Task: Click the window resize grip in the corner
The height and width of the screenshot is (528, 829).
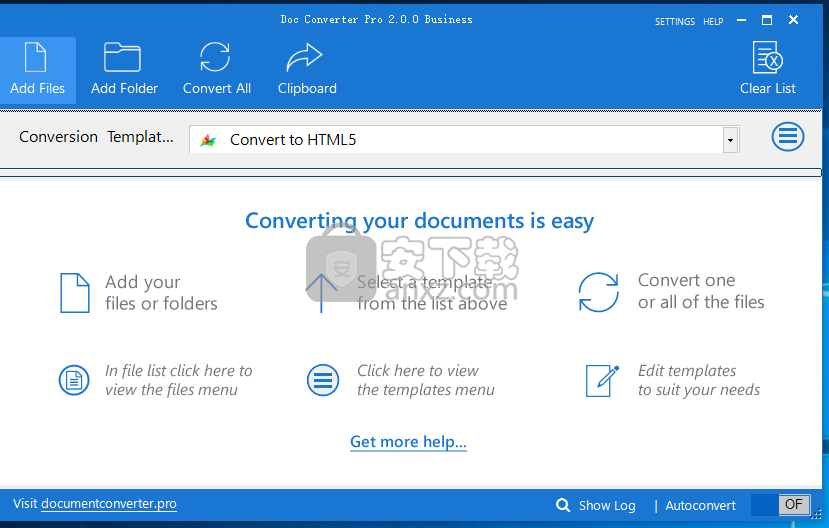Action: tap(816, 515)
